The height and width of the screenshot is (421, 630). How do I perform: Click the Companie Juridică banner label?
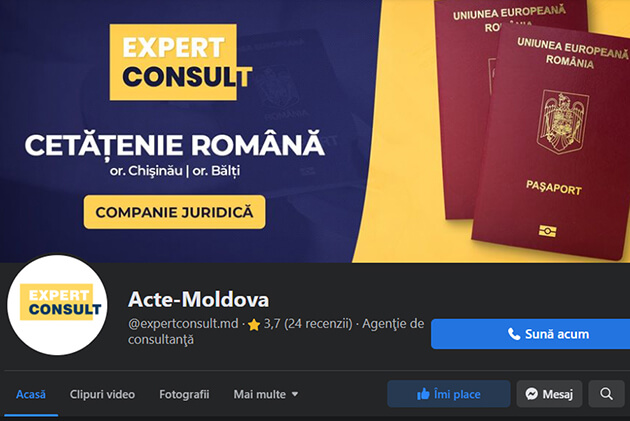click(174, 212)
